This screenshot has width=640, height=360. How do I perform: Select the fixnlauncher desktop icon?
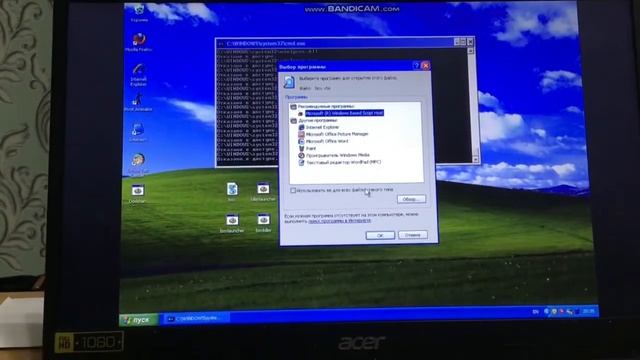[232, 223]
